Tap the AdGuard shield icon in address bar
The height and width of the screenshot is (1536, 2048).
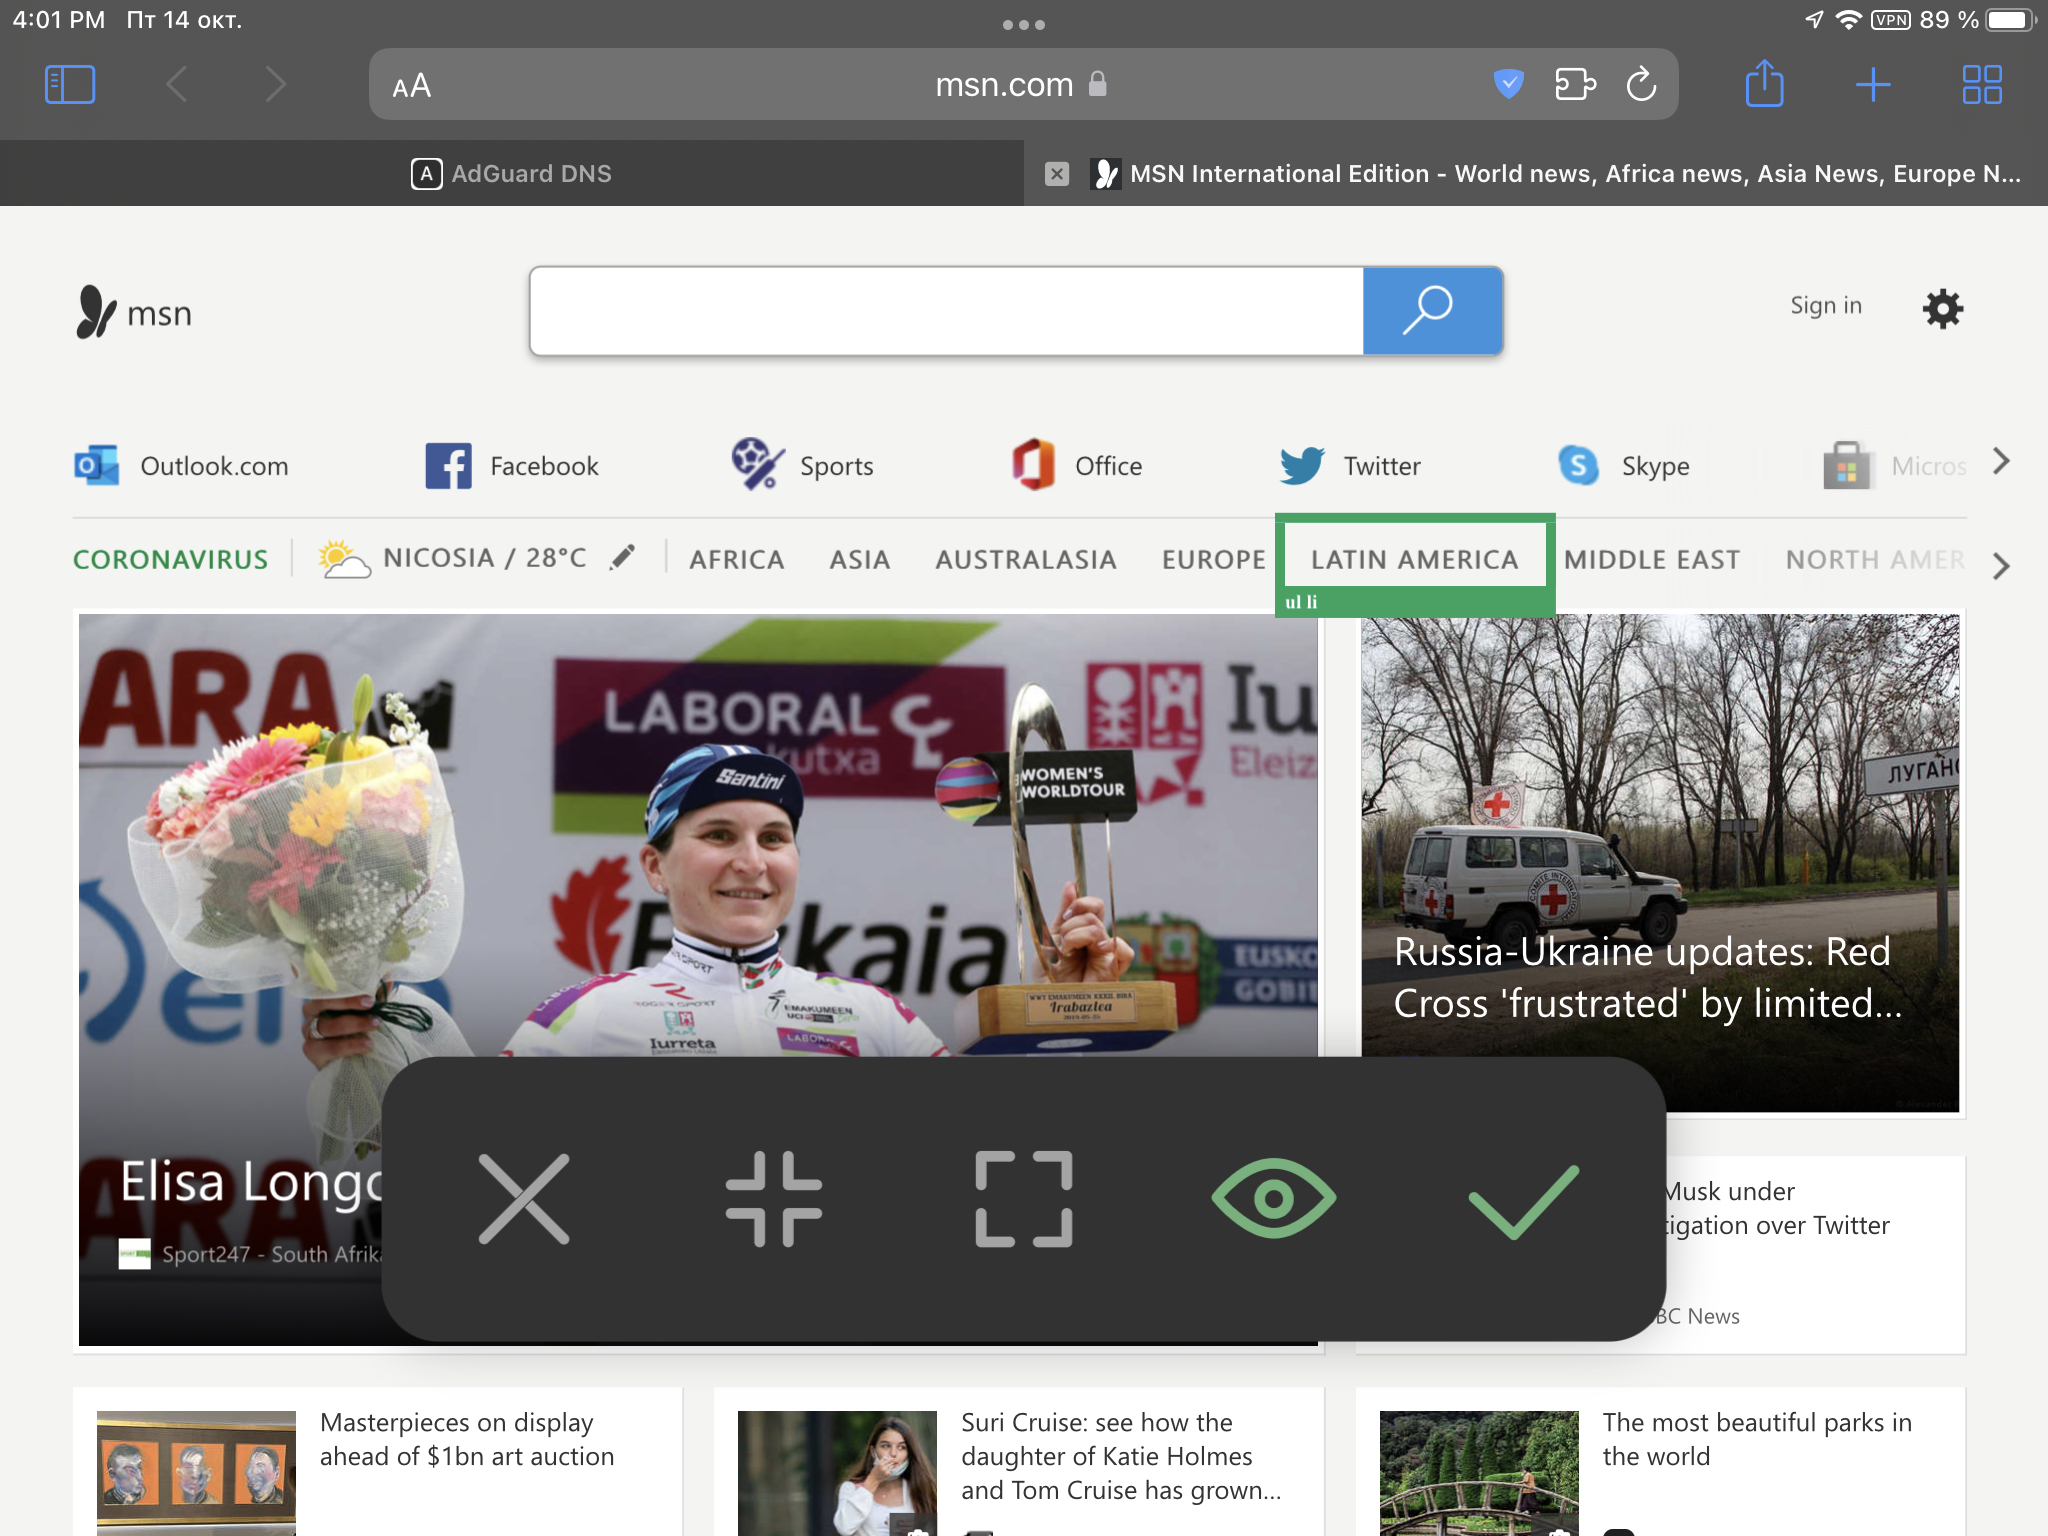point(1508,84)
